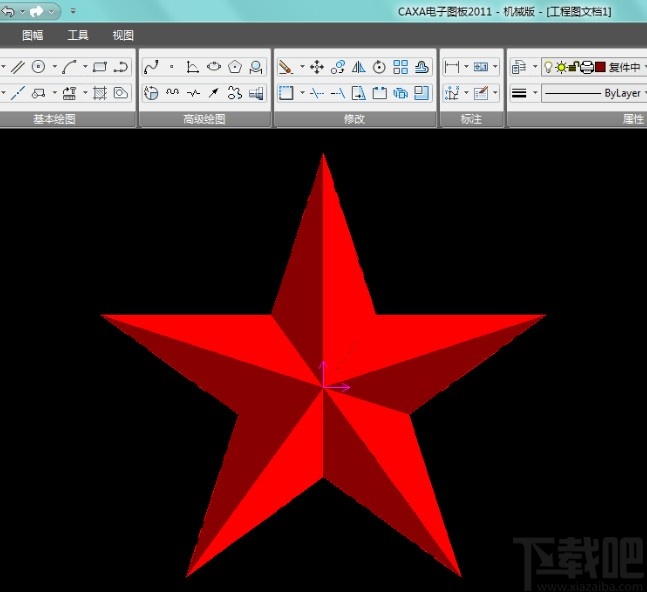Open the 图幅 menu
Viewport: 647px width, 592px height.
(x=33, y=35)
